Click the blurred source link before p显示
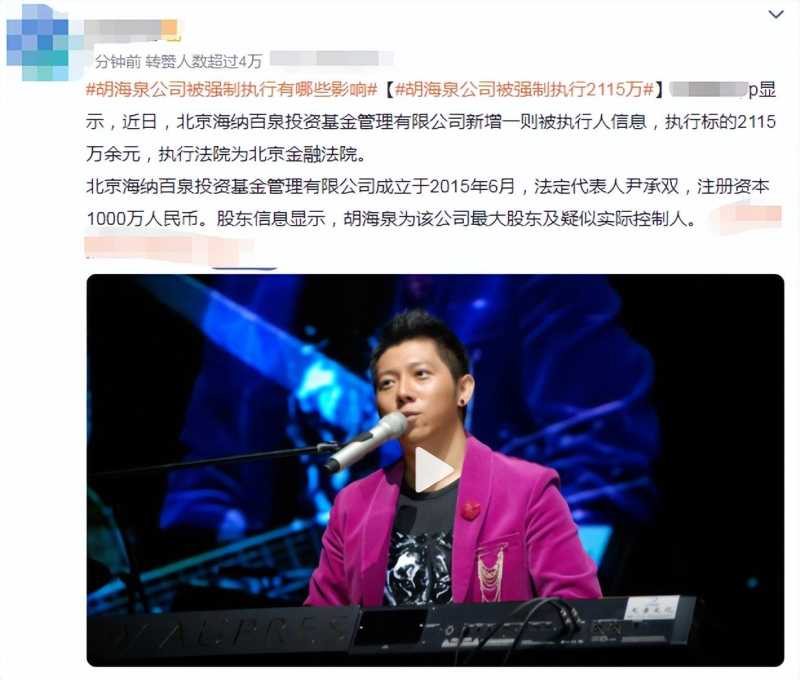Screen dimensions: 800x680 708,90
